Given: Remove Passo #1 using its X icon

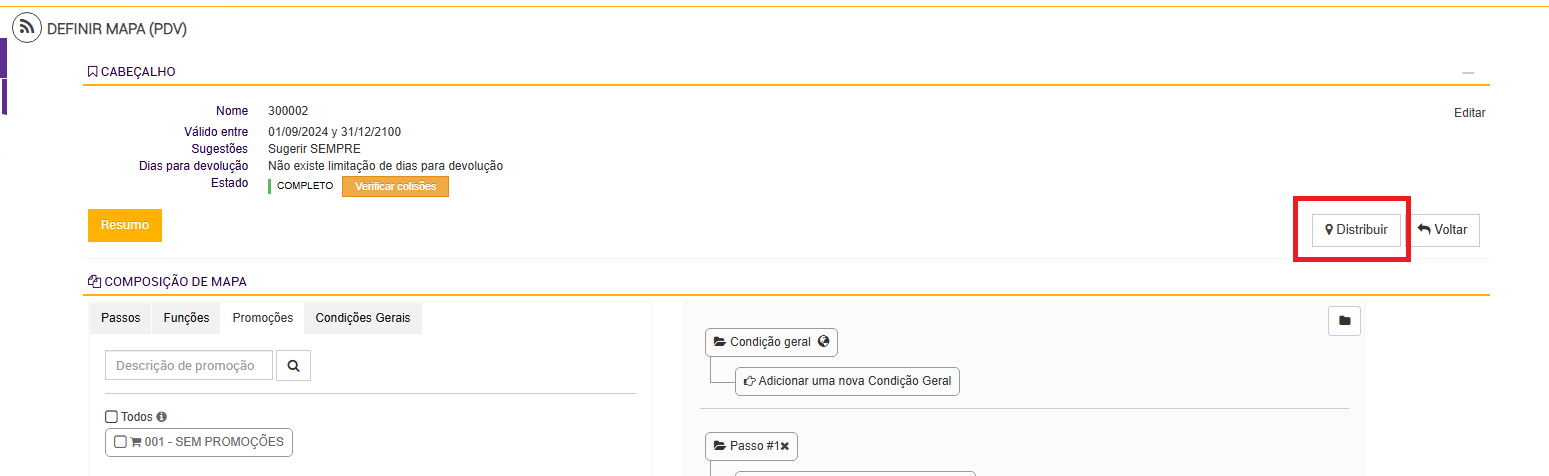Looking at the screenshot, I should click(x=785, y=446).
